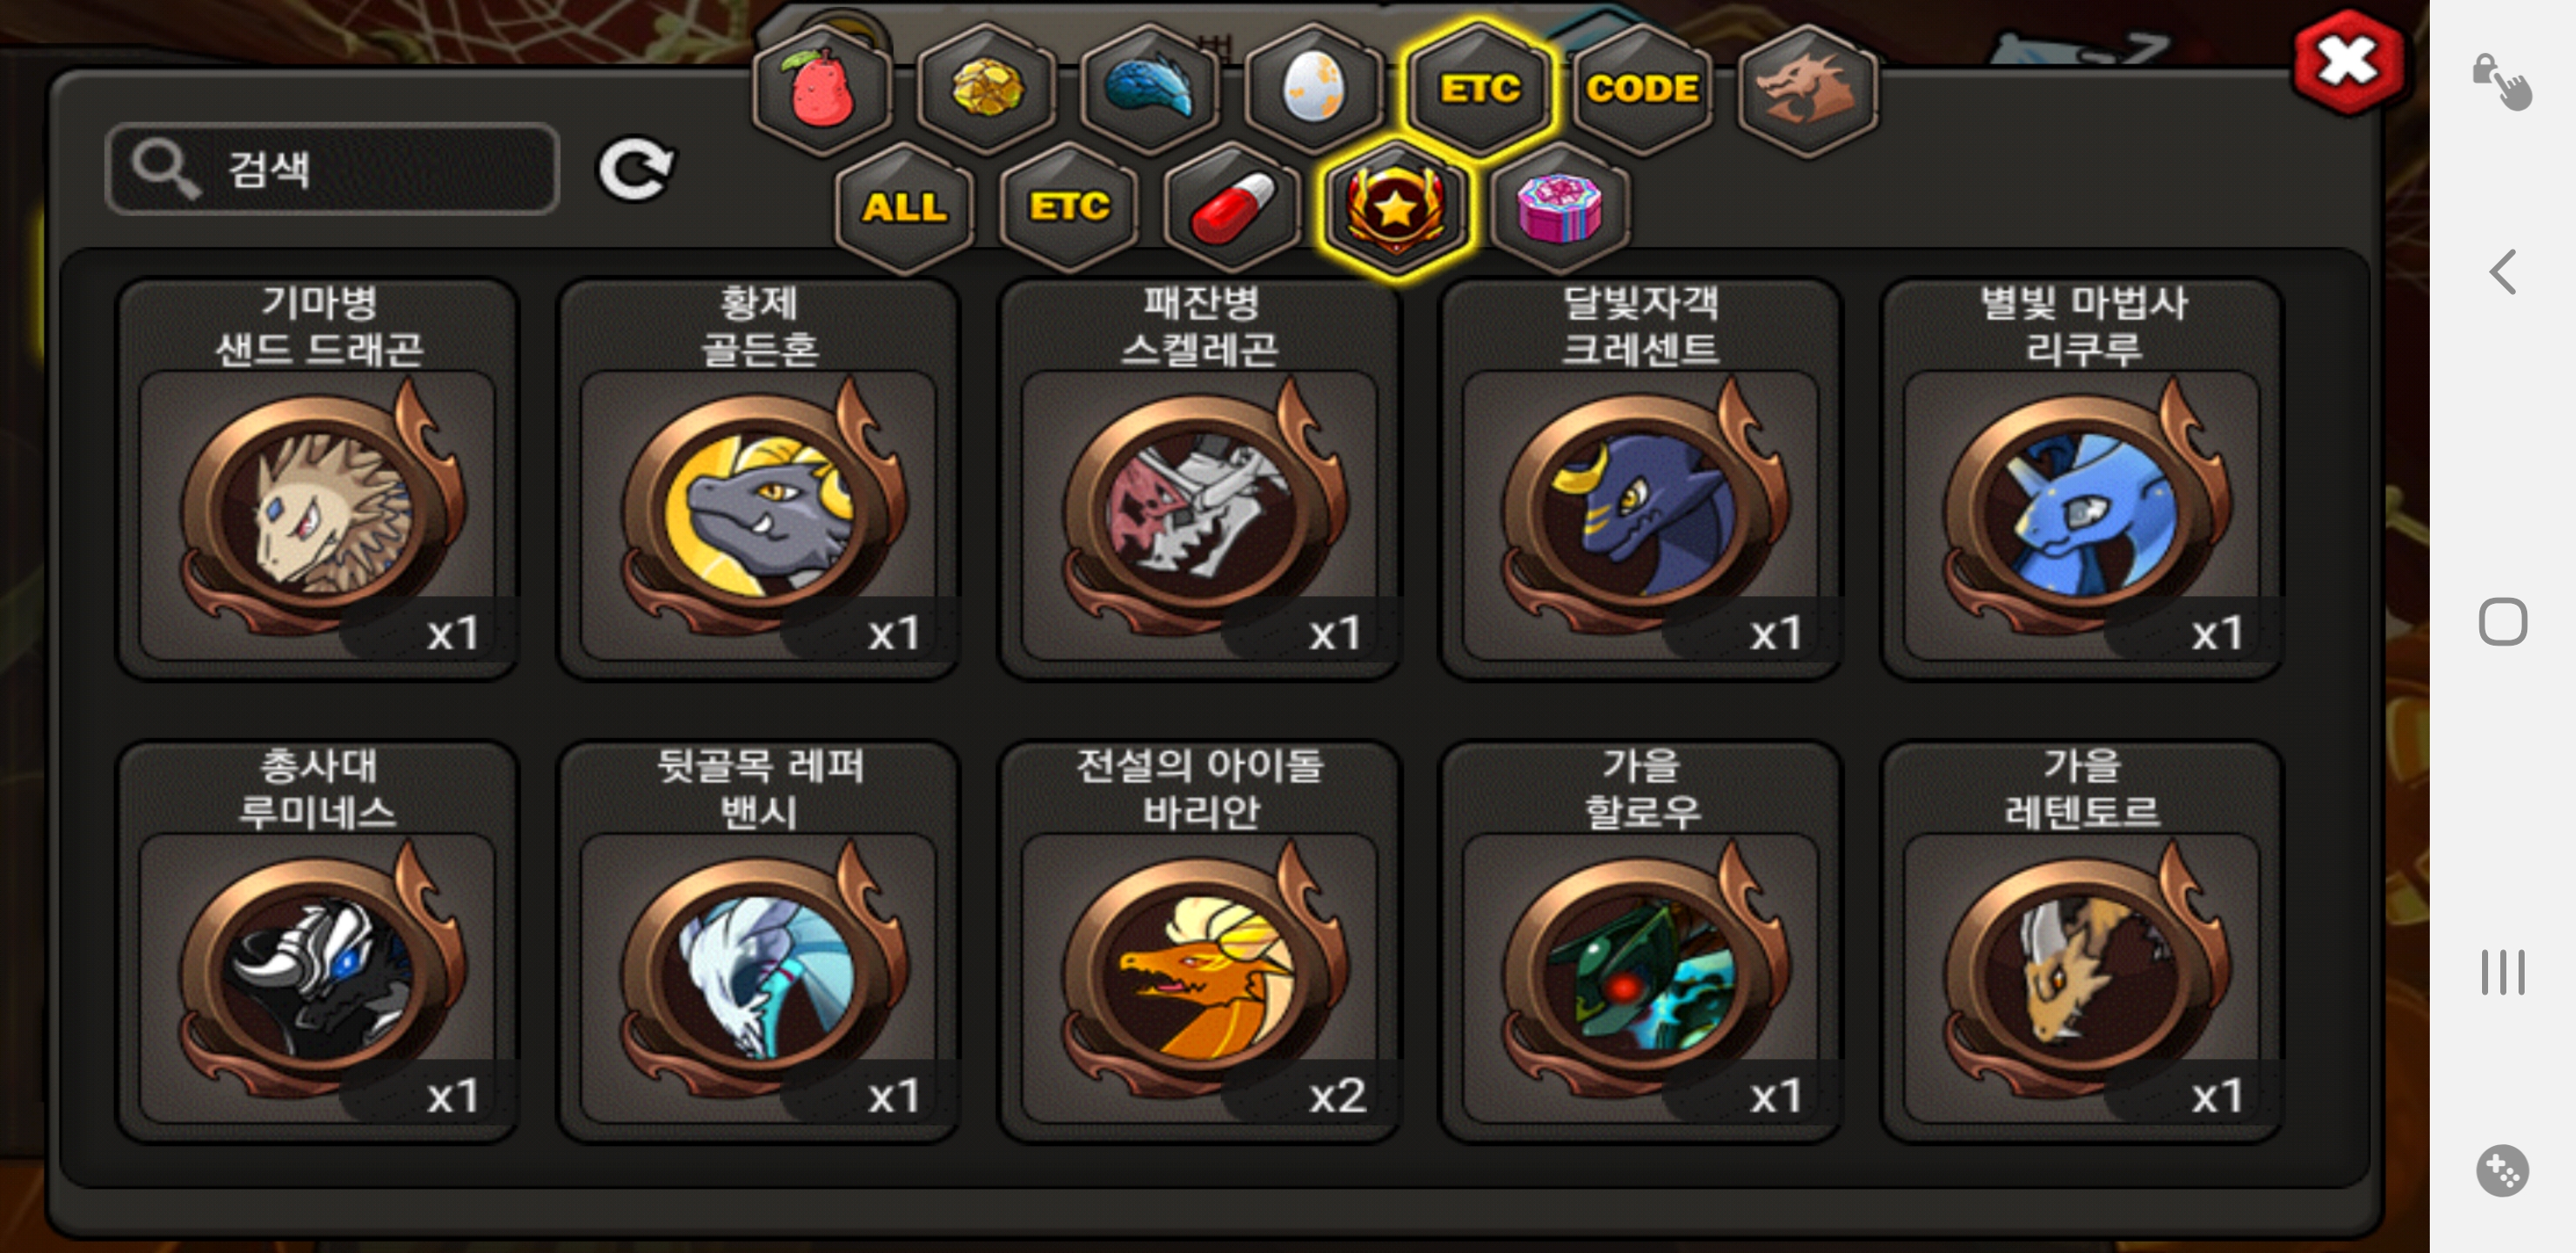Screen dimensions: 2576x1253
Task: Open the dragon egg category tab
Action: click(1313, 89)
